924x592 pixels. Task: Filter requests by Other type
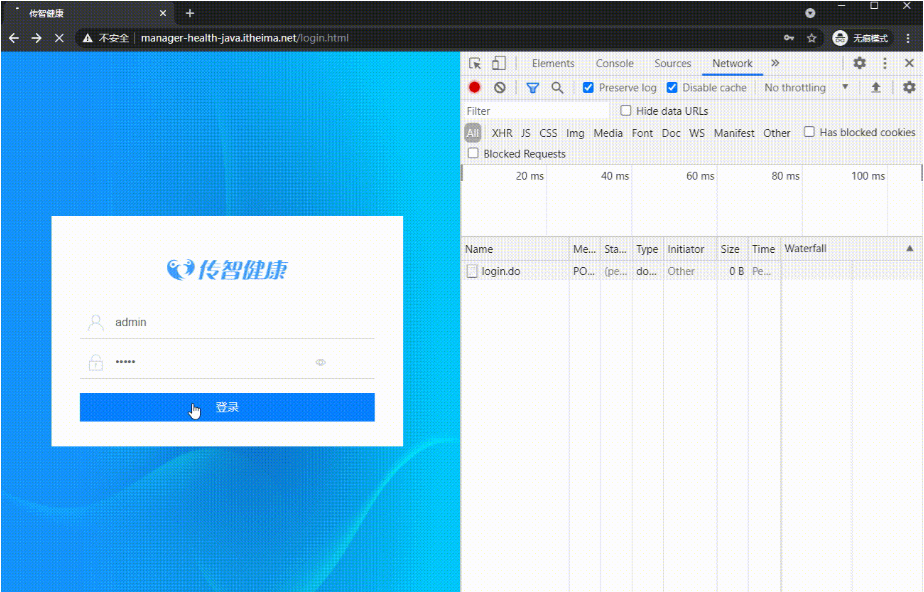pos(777,133)
